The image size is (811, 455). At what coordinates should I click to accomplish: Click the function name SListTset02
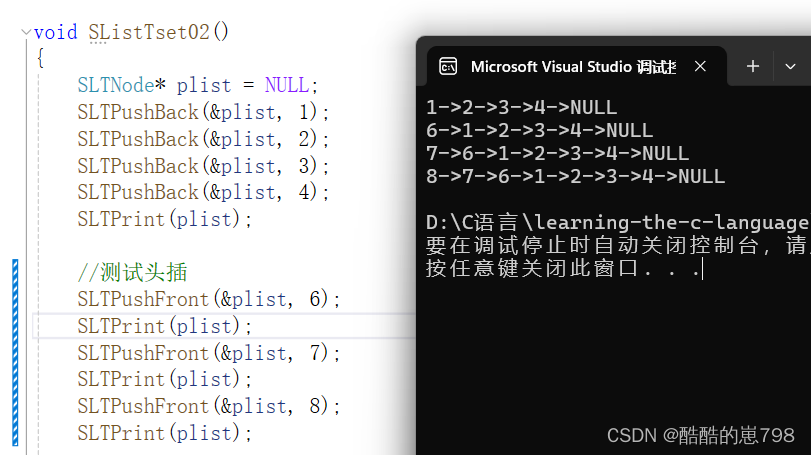pyautogui.click(x=149, y=33)
